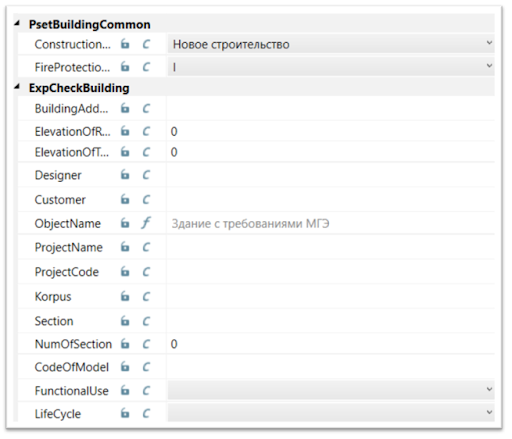Collapse the PsetBuildingCommon group

[x=17, y=23]
